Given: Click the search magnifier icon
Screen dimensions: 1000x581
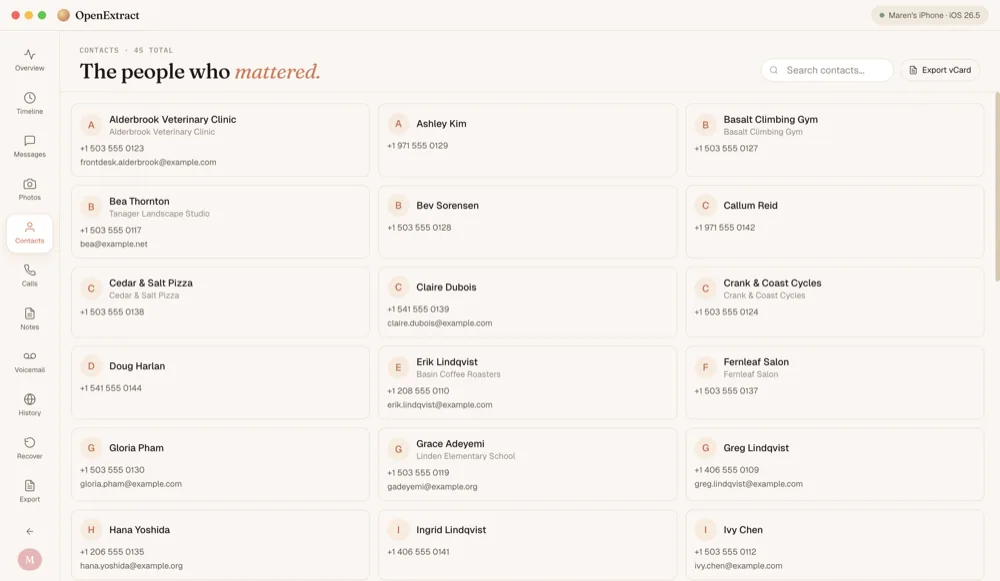Looking at the screenshot, I should pyautogui.click(x=774, y=70).
